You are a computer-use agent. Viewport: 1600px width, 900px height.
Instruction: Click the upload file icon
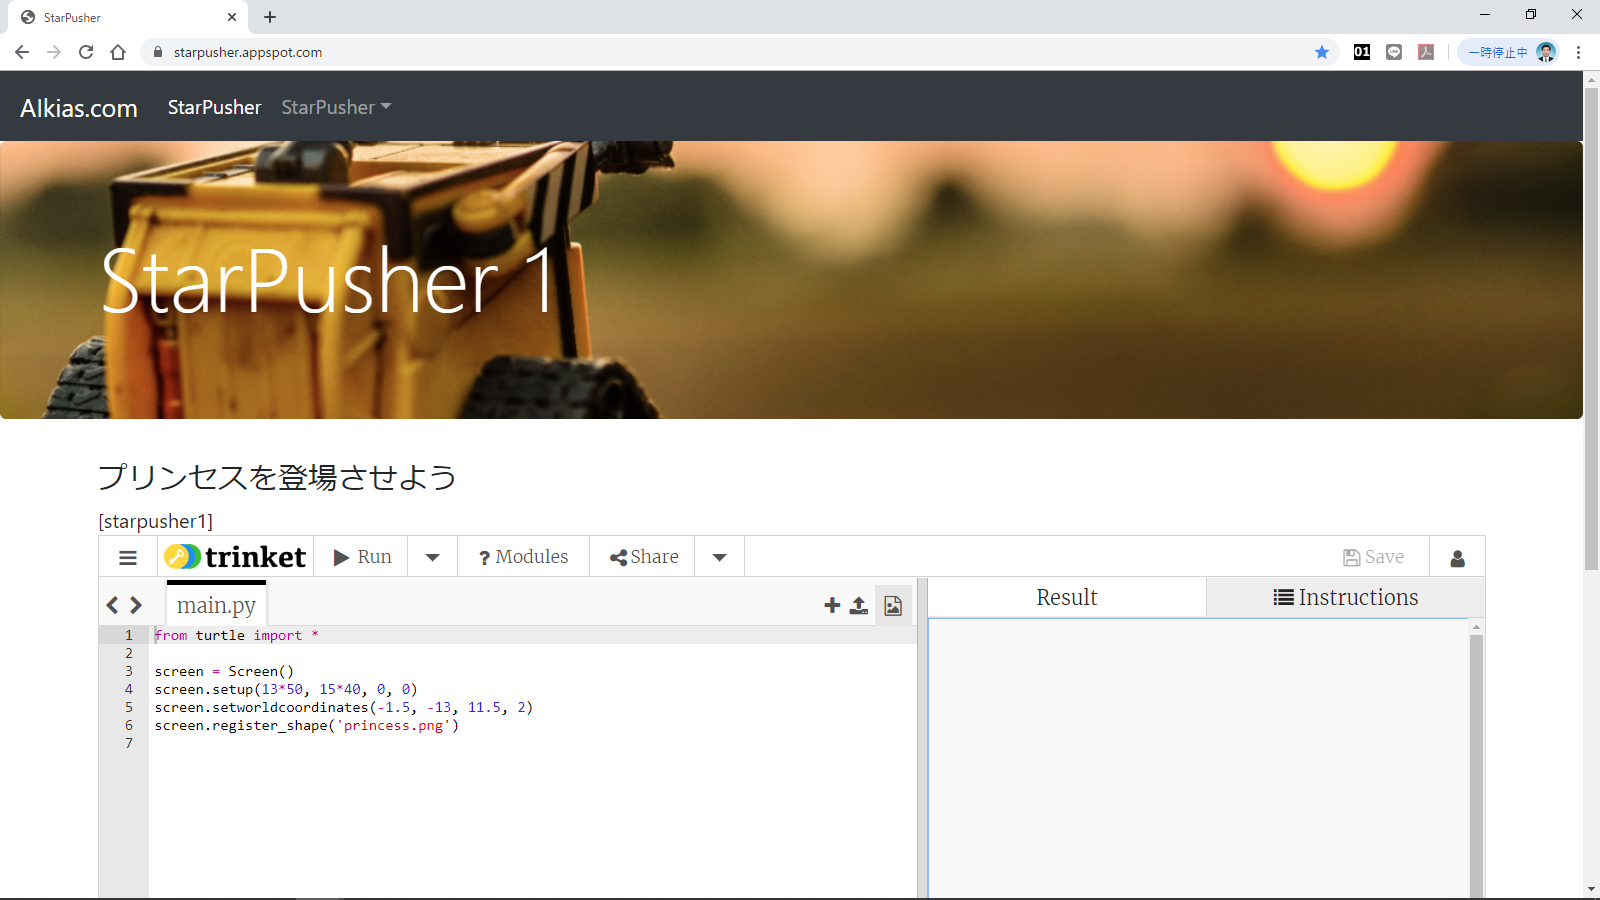click(x=859, y=605)
